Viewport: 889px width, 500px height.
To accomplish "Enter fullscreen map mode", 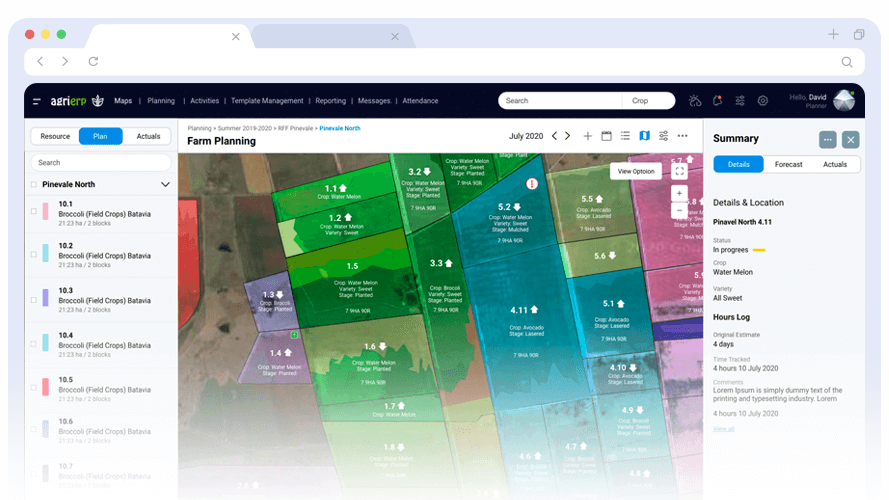I will 679,171.
